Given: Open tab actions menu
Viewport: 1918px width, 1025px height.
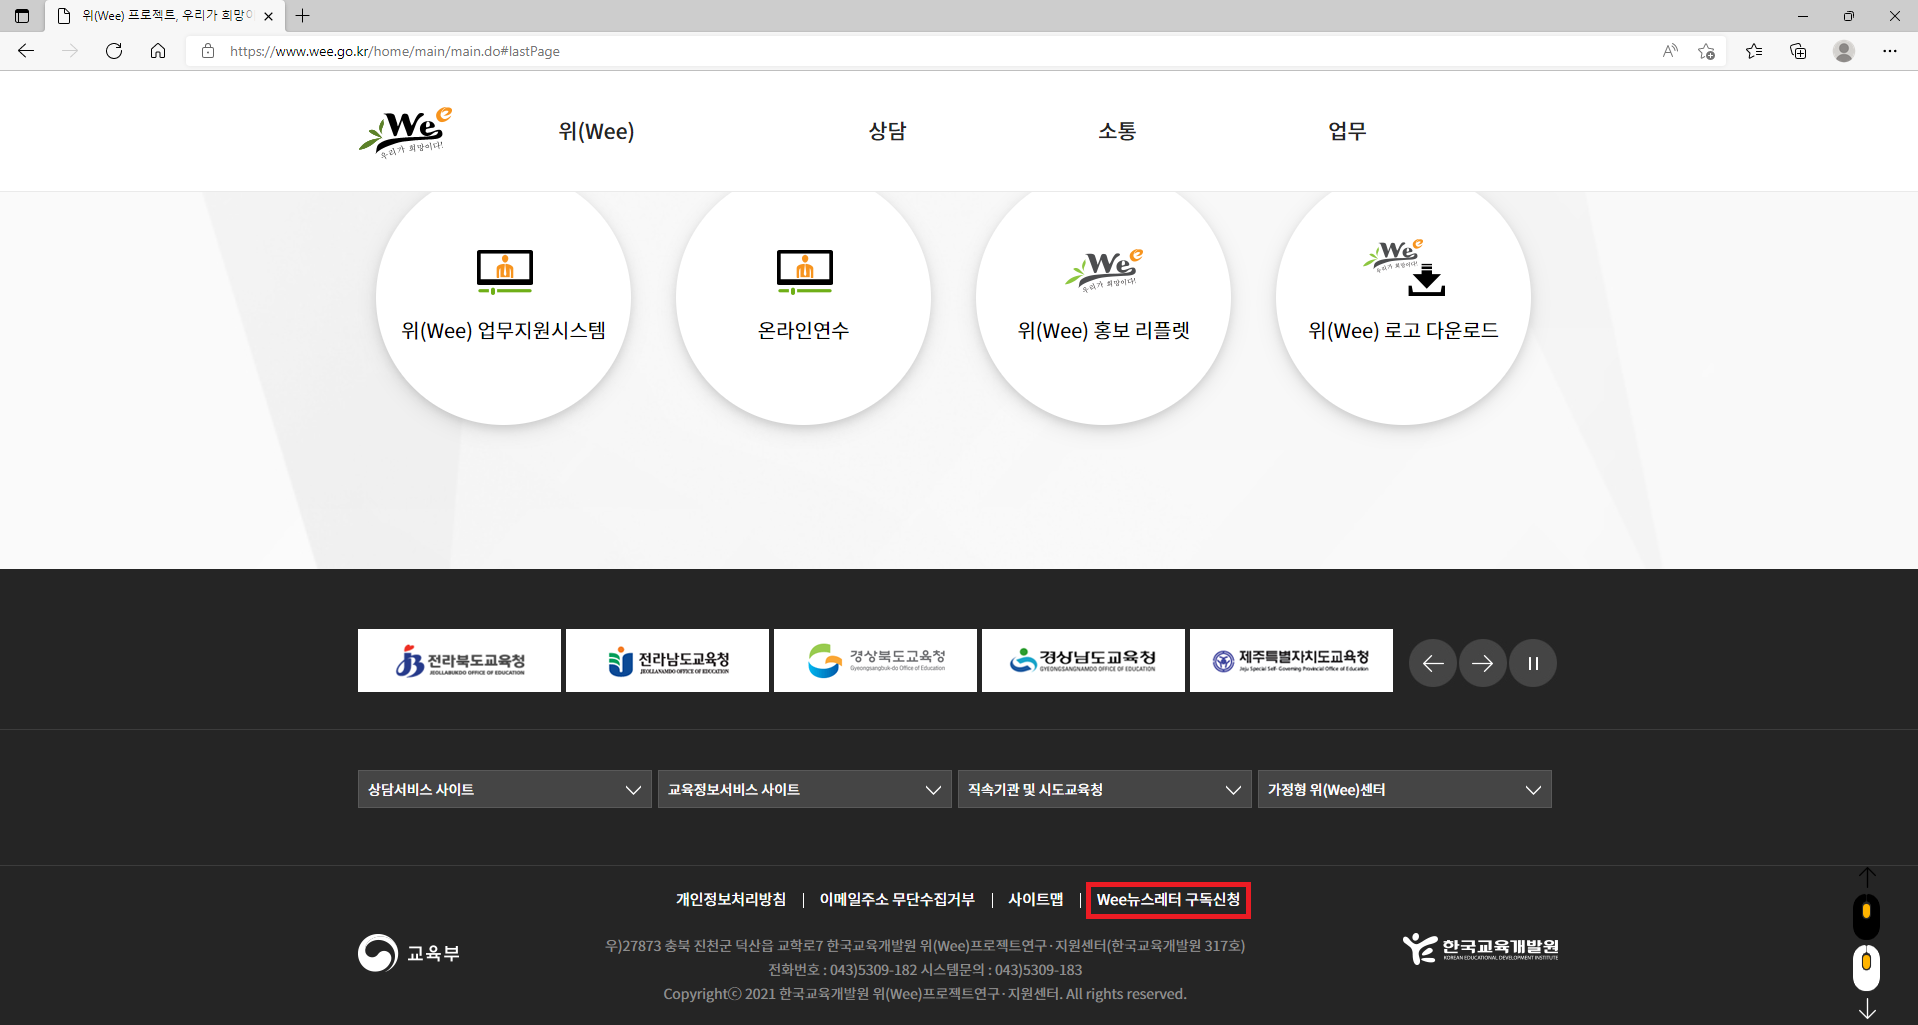Looking at the screenshot, I should tap(22, 16).
